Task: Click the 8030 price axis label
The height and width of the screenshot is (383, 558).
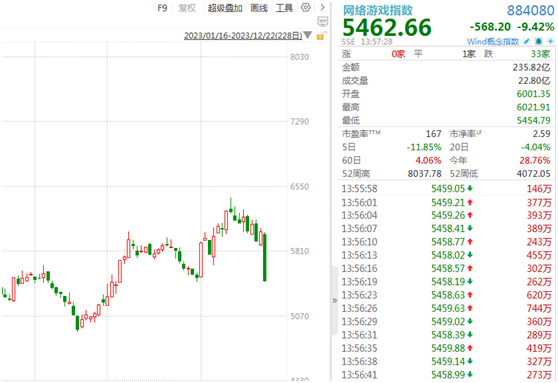Action: click(300, 57)
